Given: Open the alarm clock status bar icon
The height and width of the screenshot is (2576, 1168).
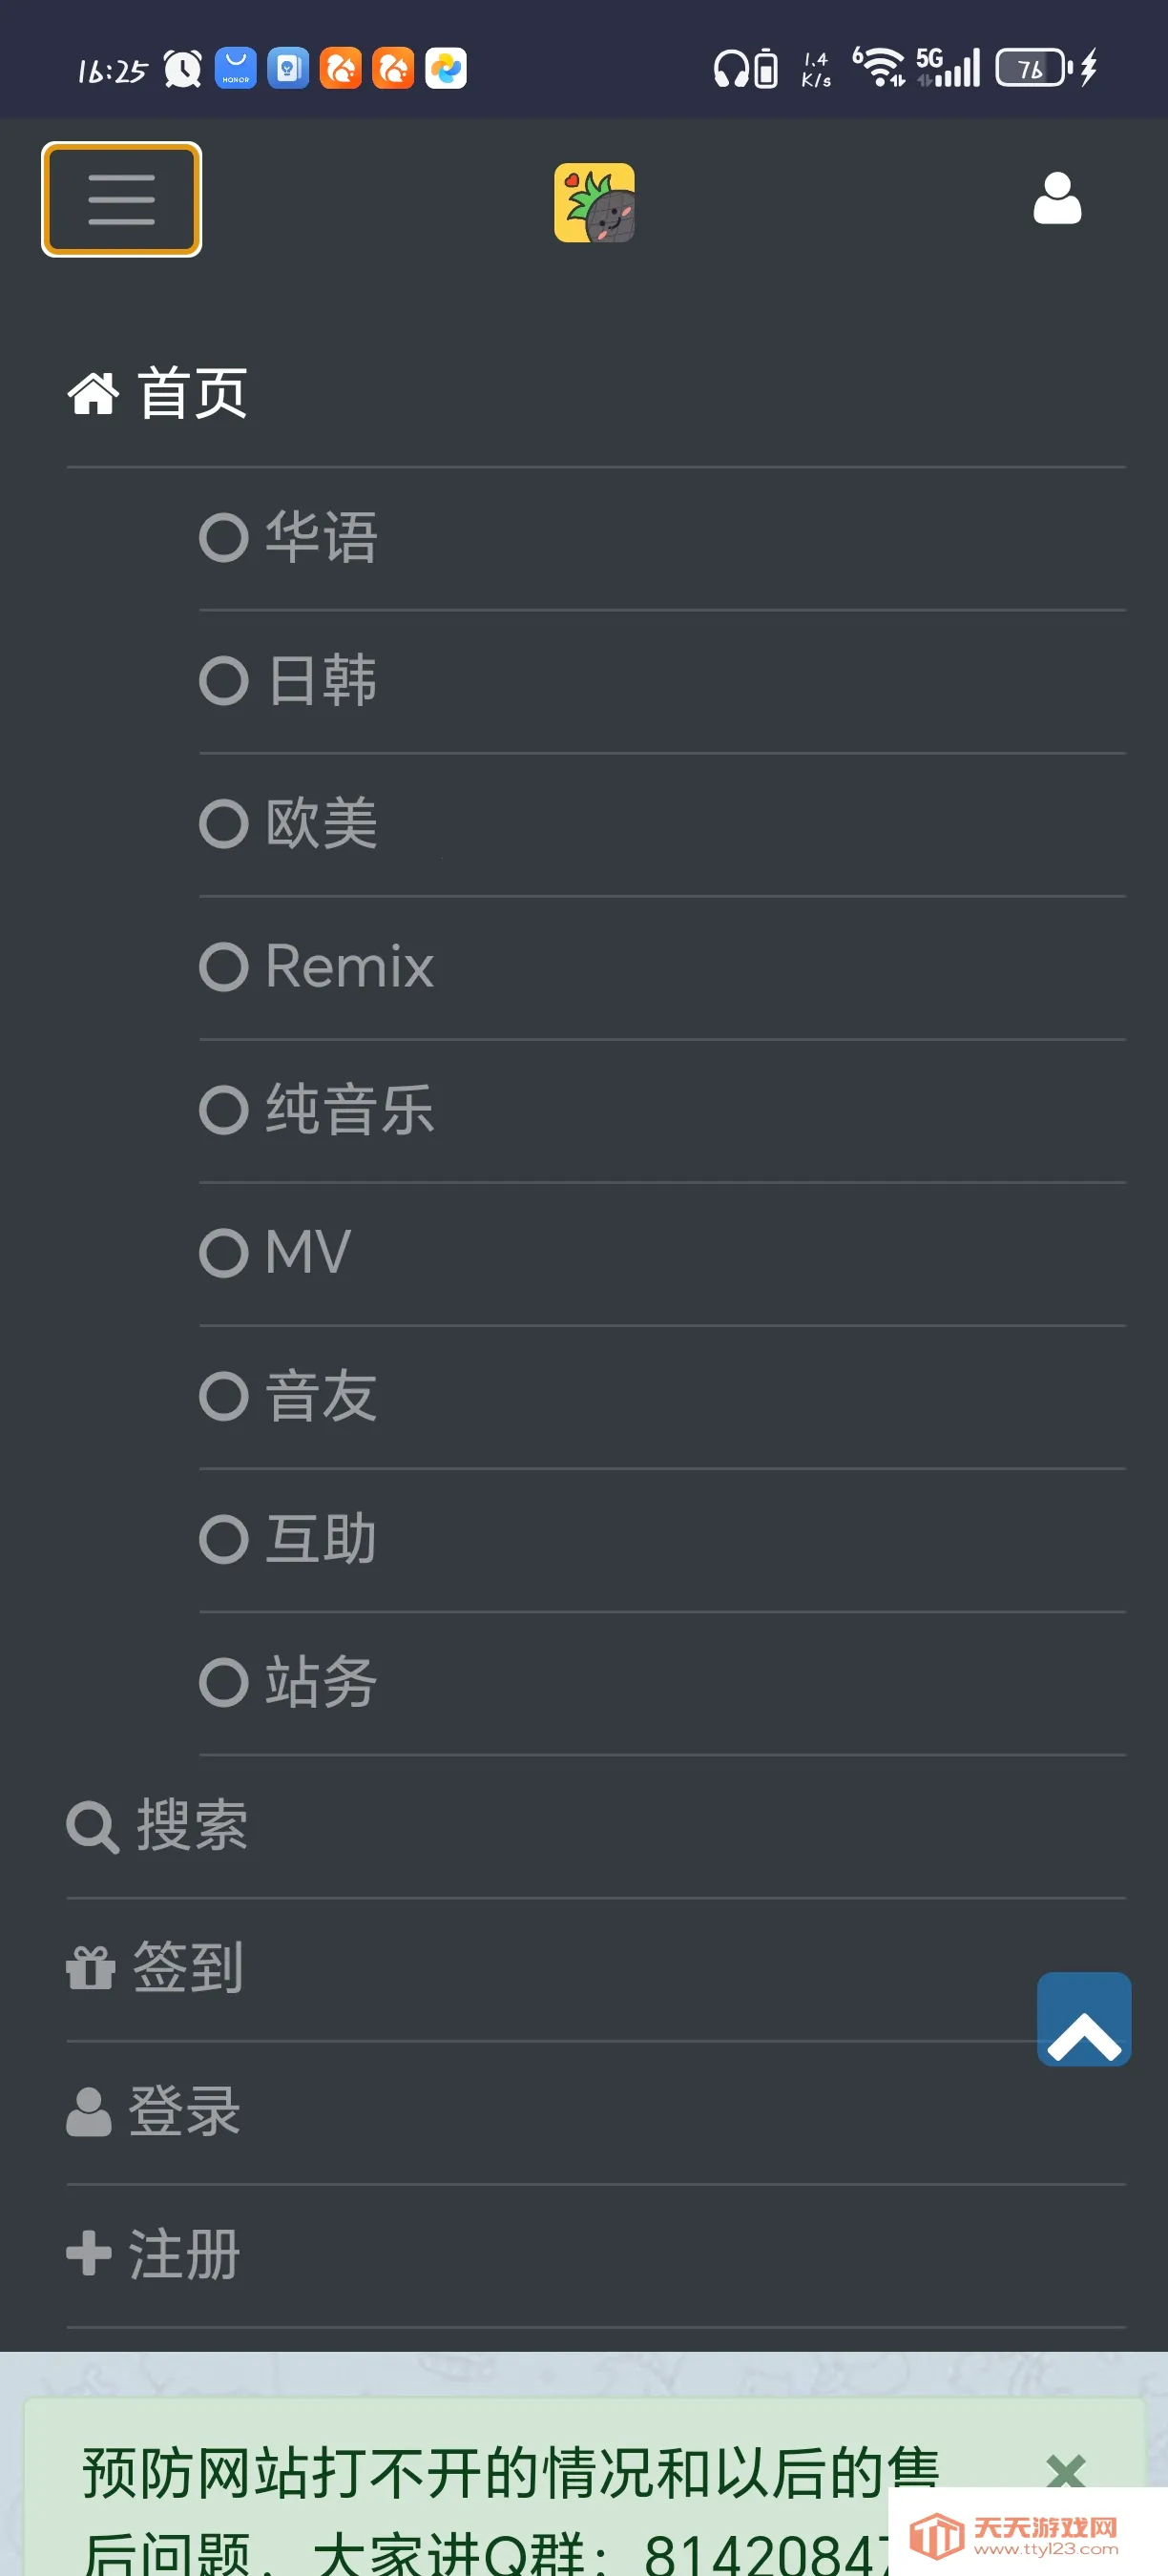Looking at the screenshot, I should (182, 69).
